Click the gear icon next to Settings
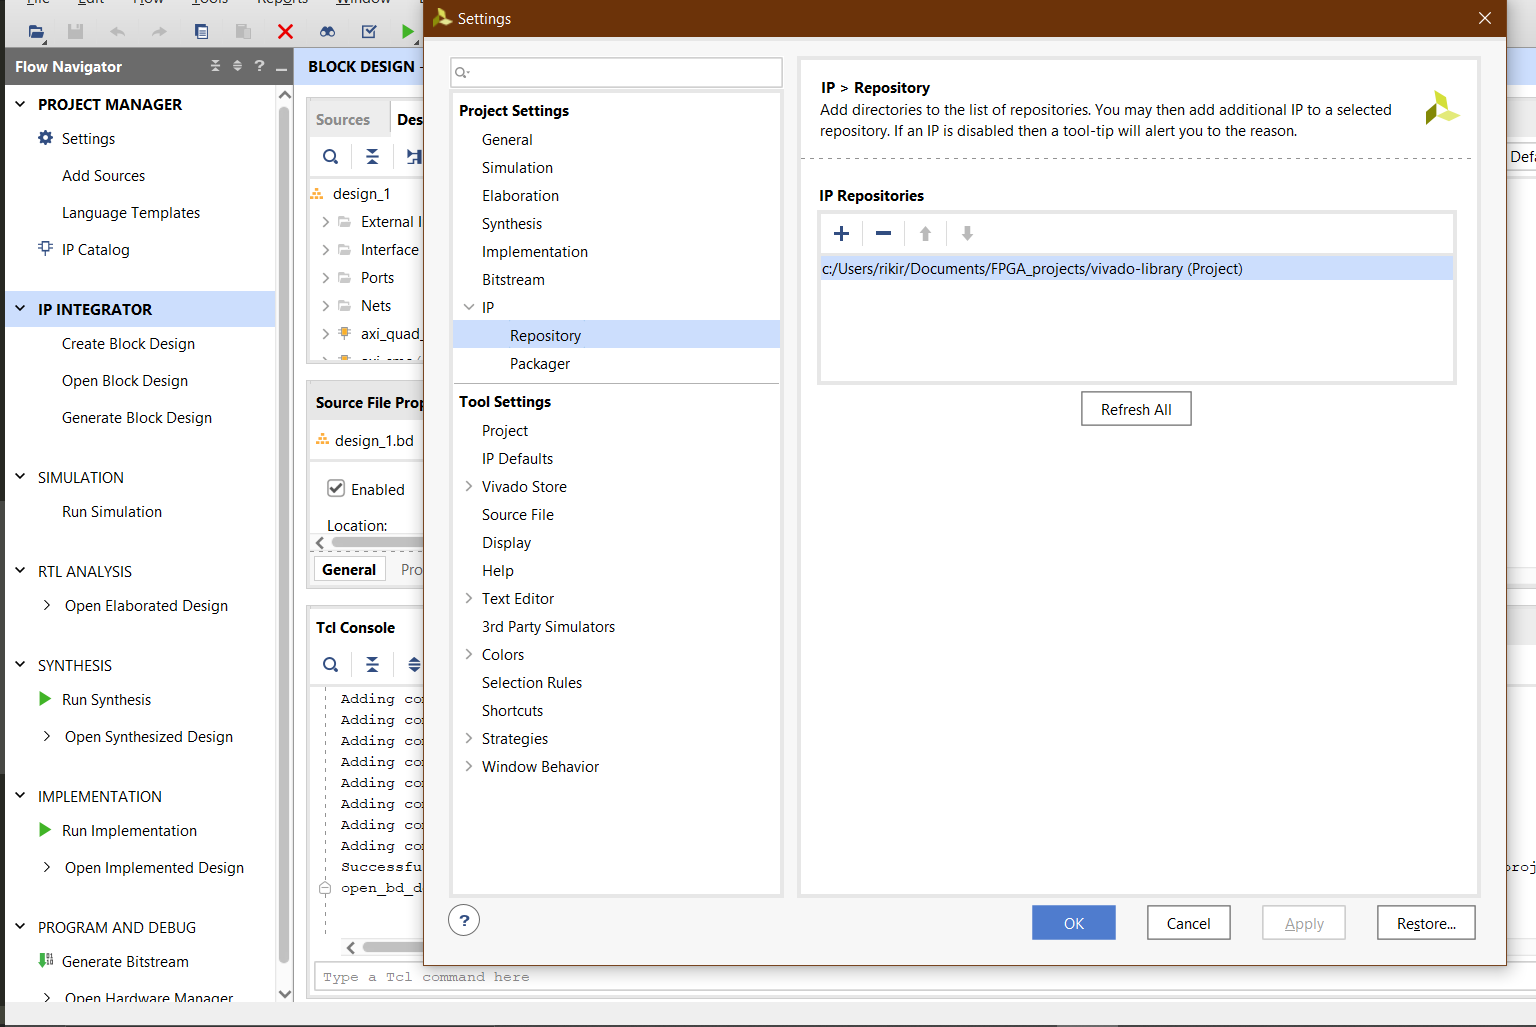 pos(45,138)
